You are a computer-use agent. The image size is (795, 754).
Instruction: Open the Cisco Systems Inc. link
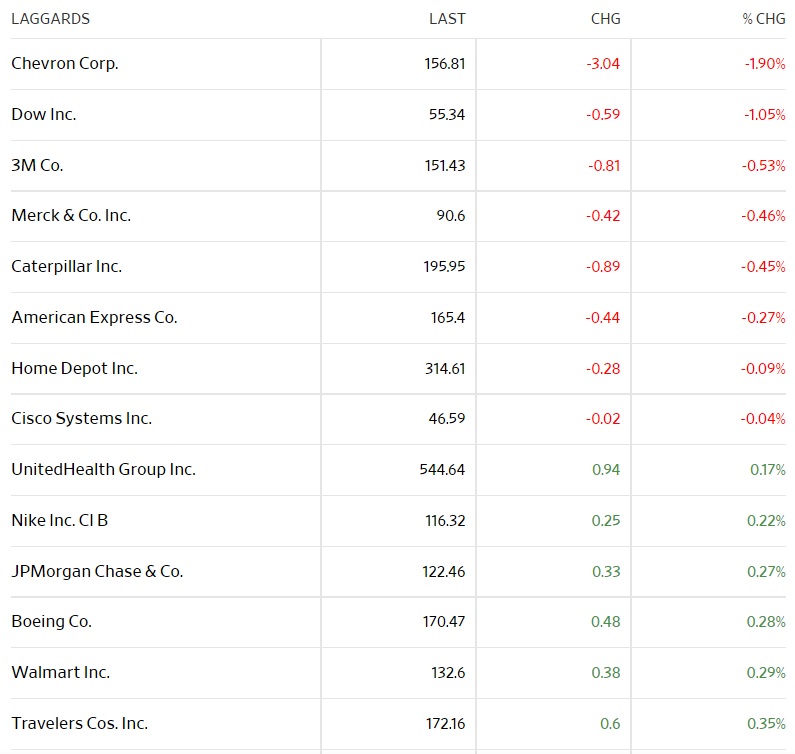click(82, 419)
